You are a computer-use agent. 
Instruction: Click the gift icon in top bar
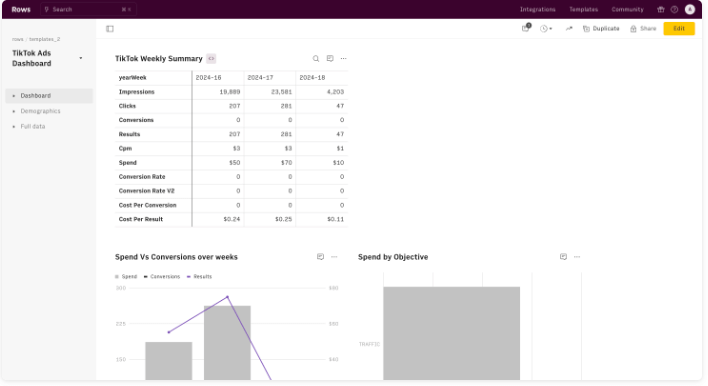pyautogui.click(x=661, y=9)
